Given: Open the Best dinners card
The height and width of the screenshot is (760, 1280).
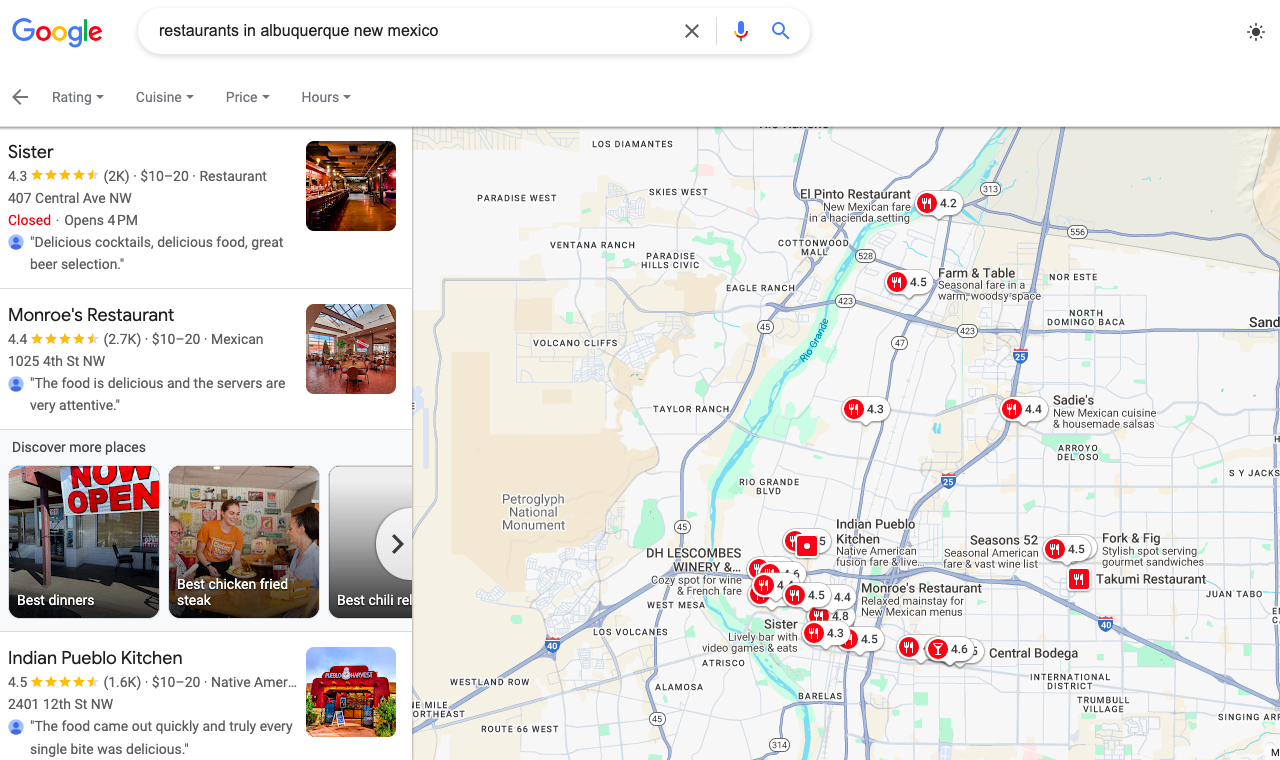Looking at the screenshot, I should point(84,542).
